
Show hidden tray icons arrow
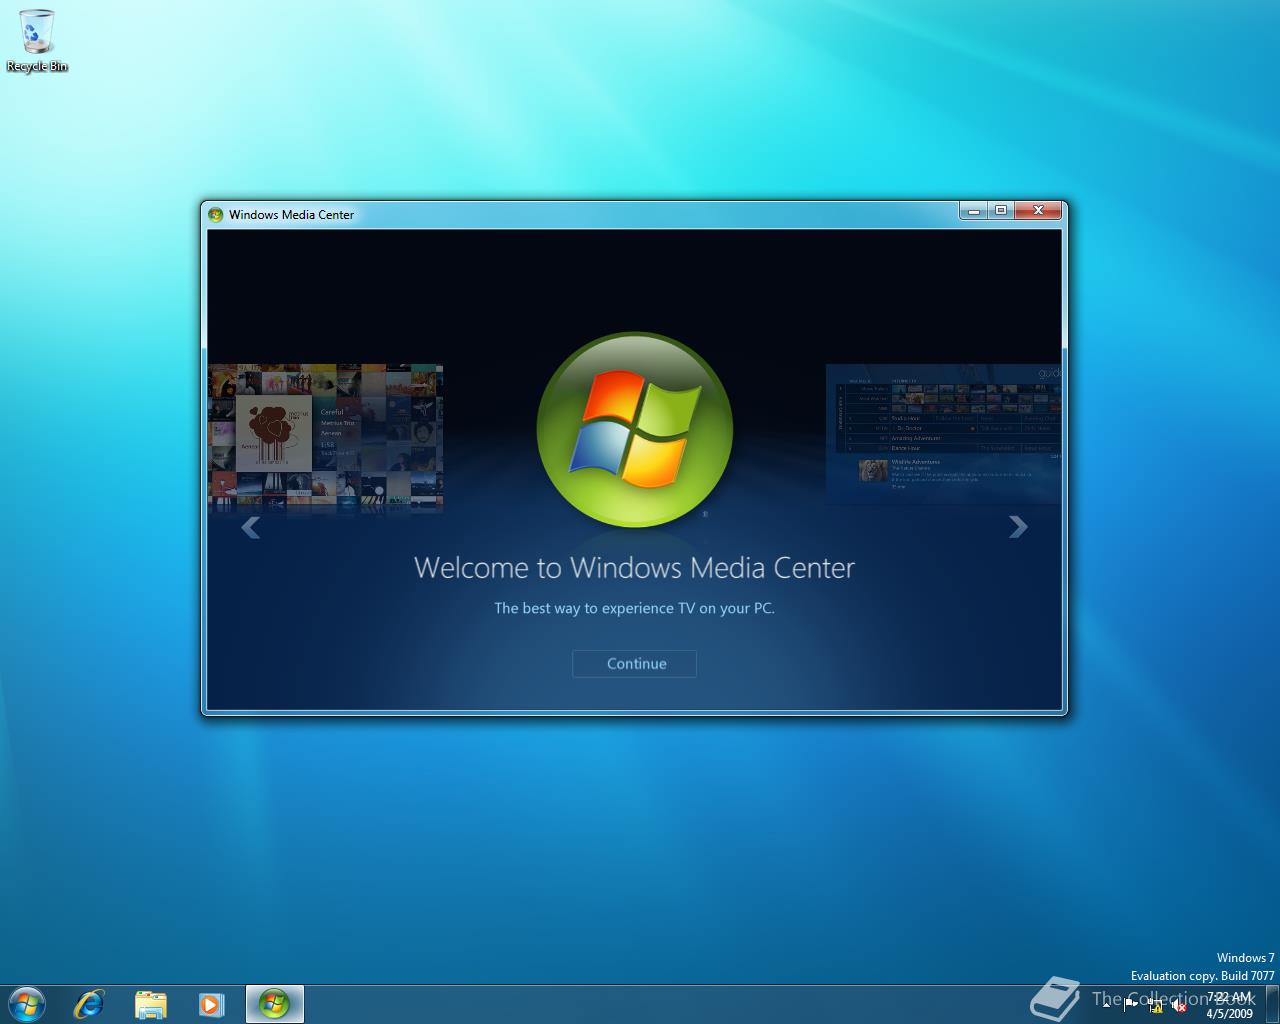1106,1006
